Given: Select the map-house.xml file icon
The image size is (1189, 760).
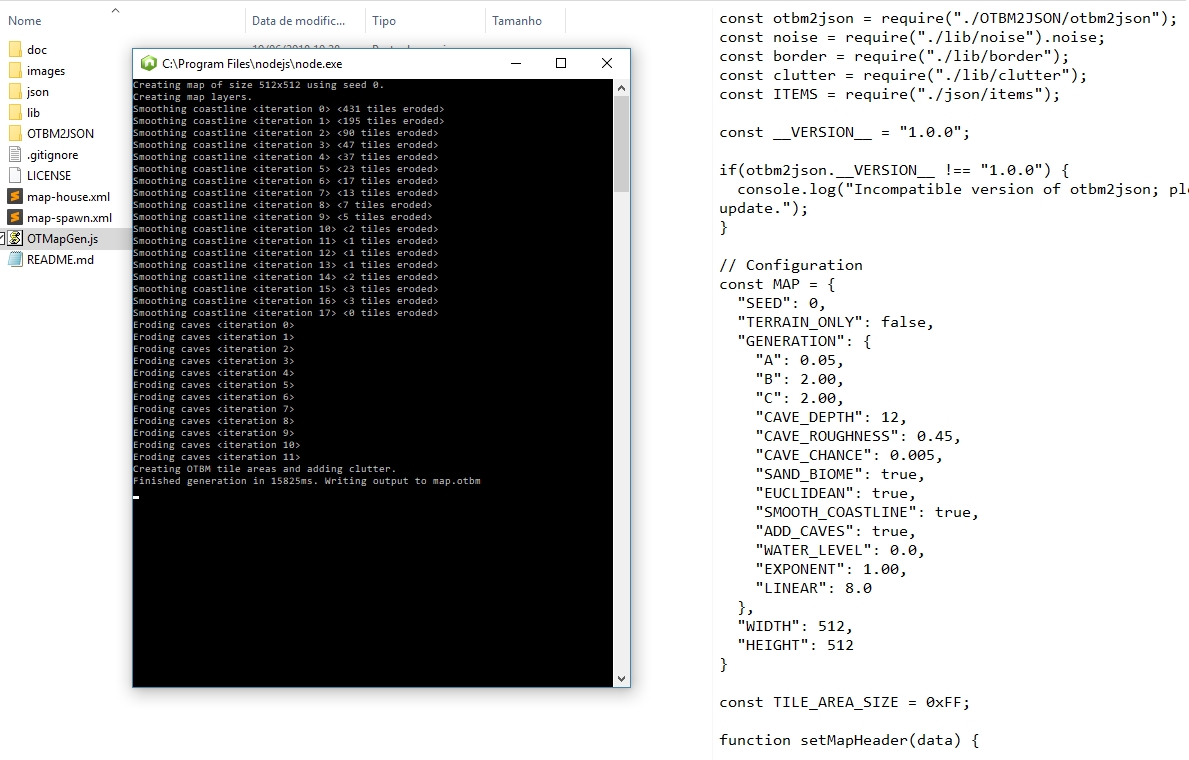Looking at the screenshot, I should [15, 196].
